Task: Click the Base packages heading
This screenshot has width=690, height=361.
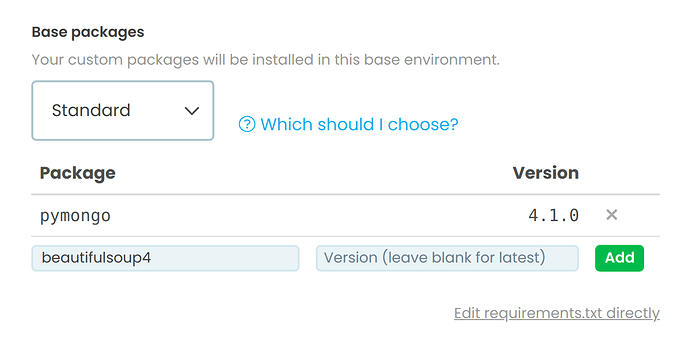Action: (88, 32)
